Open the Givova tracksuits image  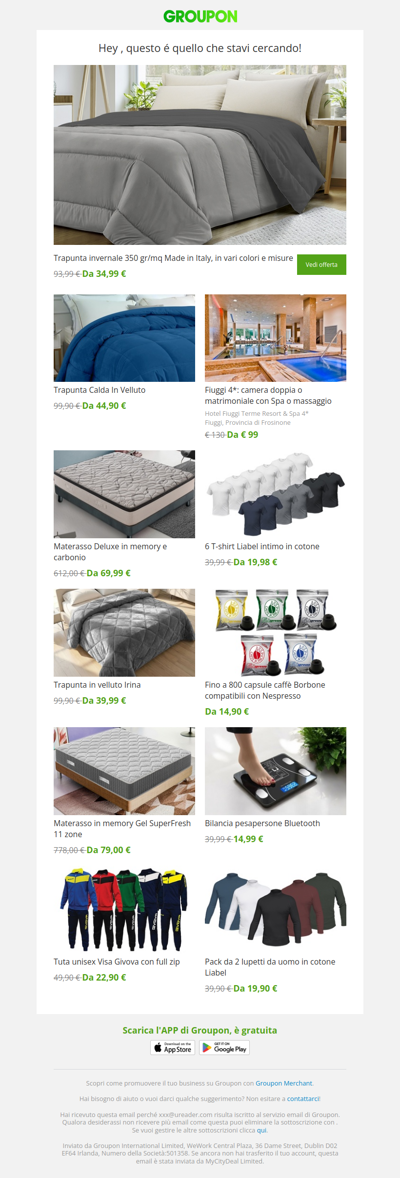click(124, 909)
